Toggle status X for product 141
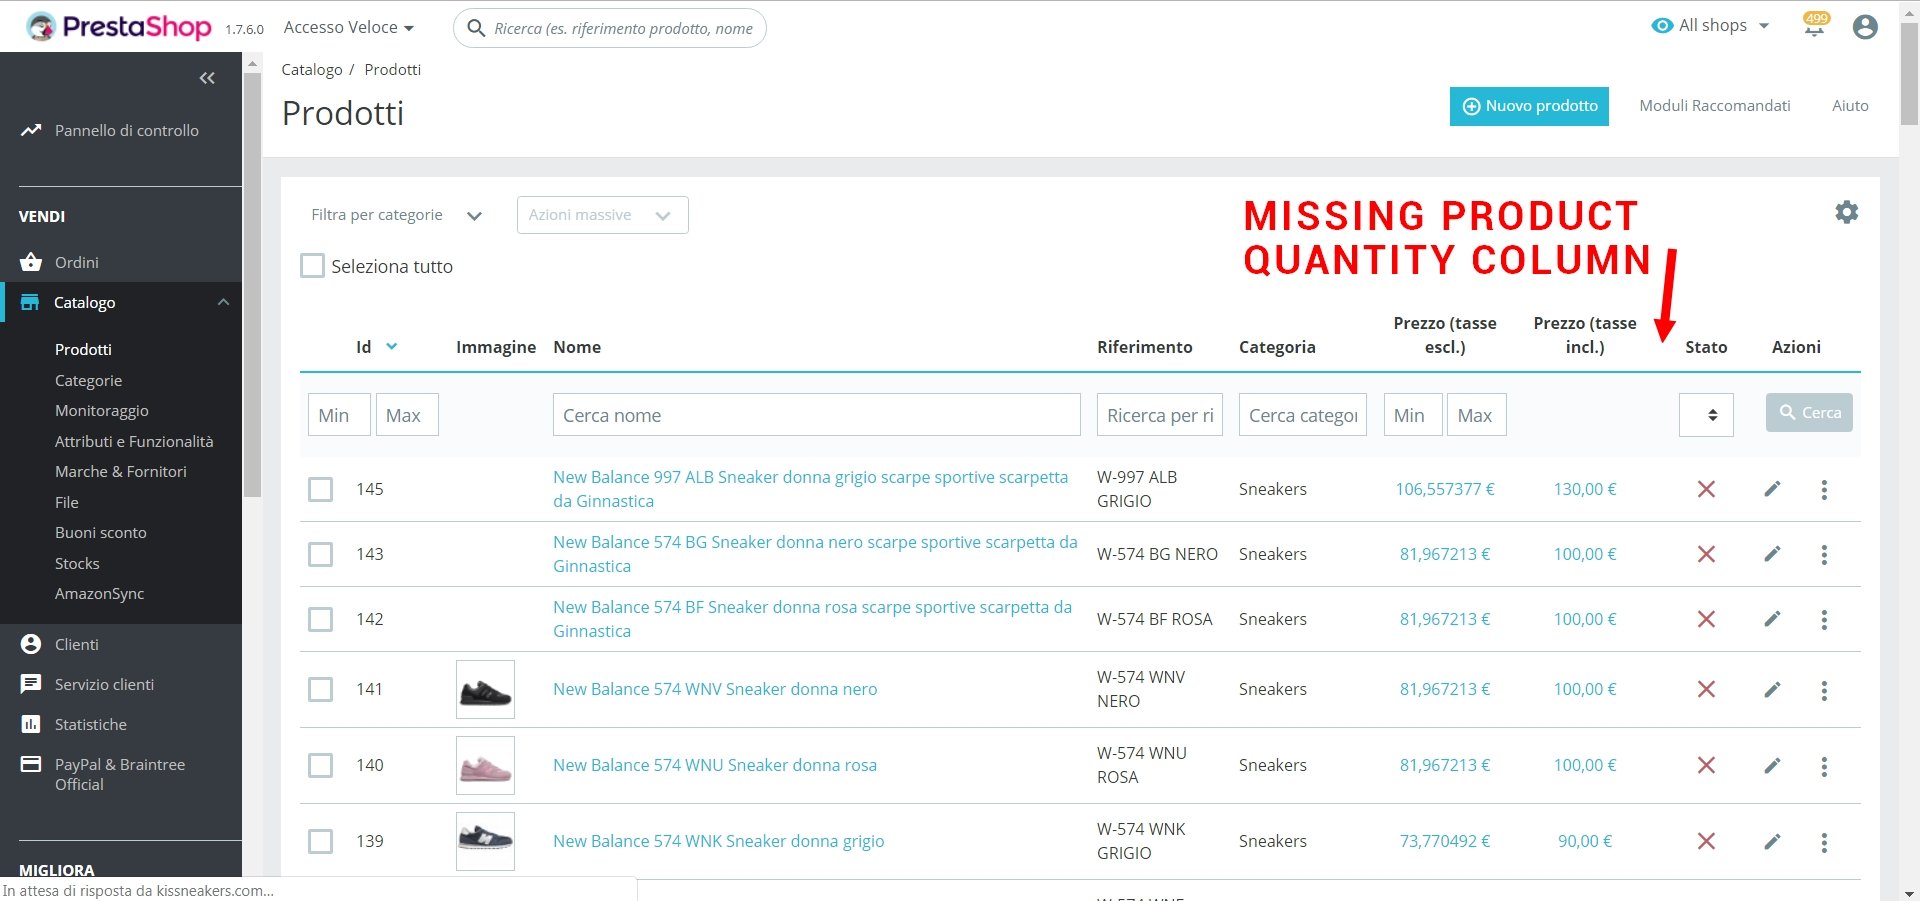This screenshot has height=901, width=1920. 1706,689
